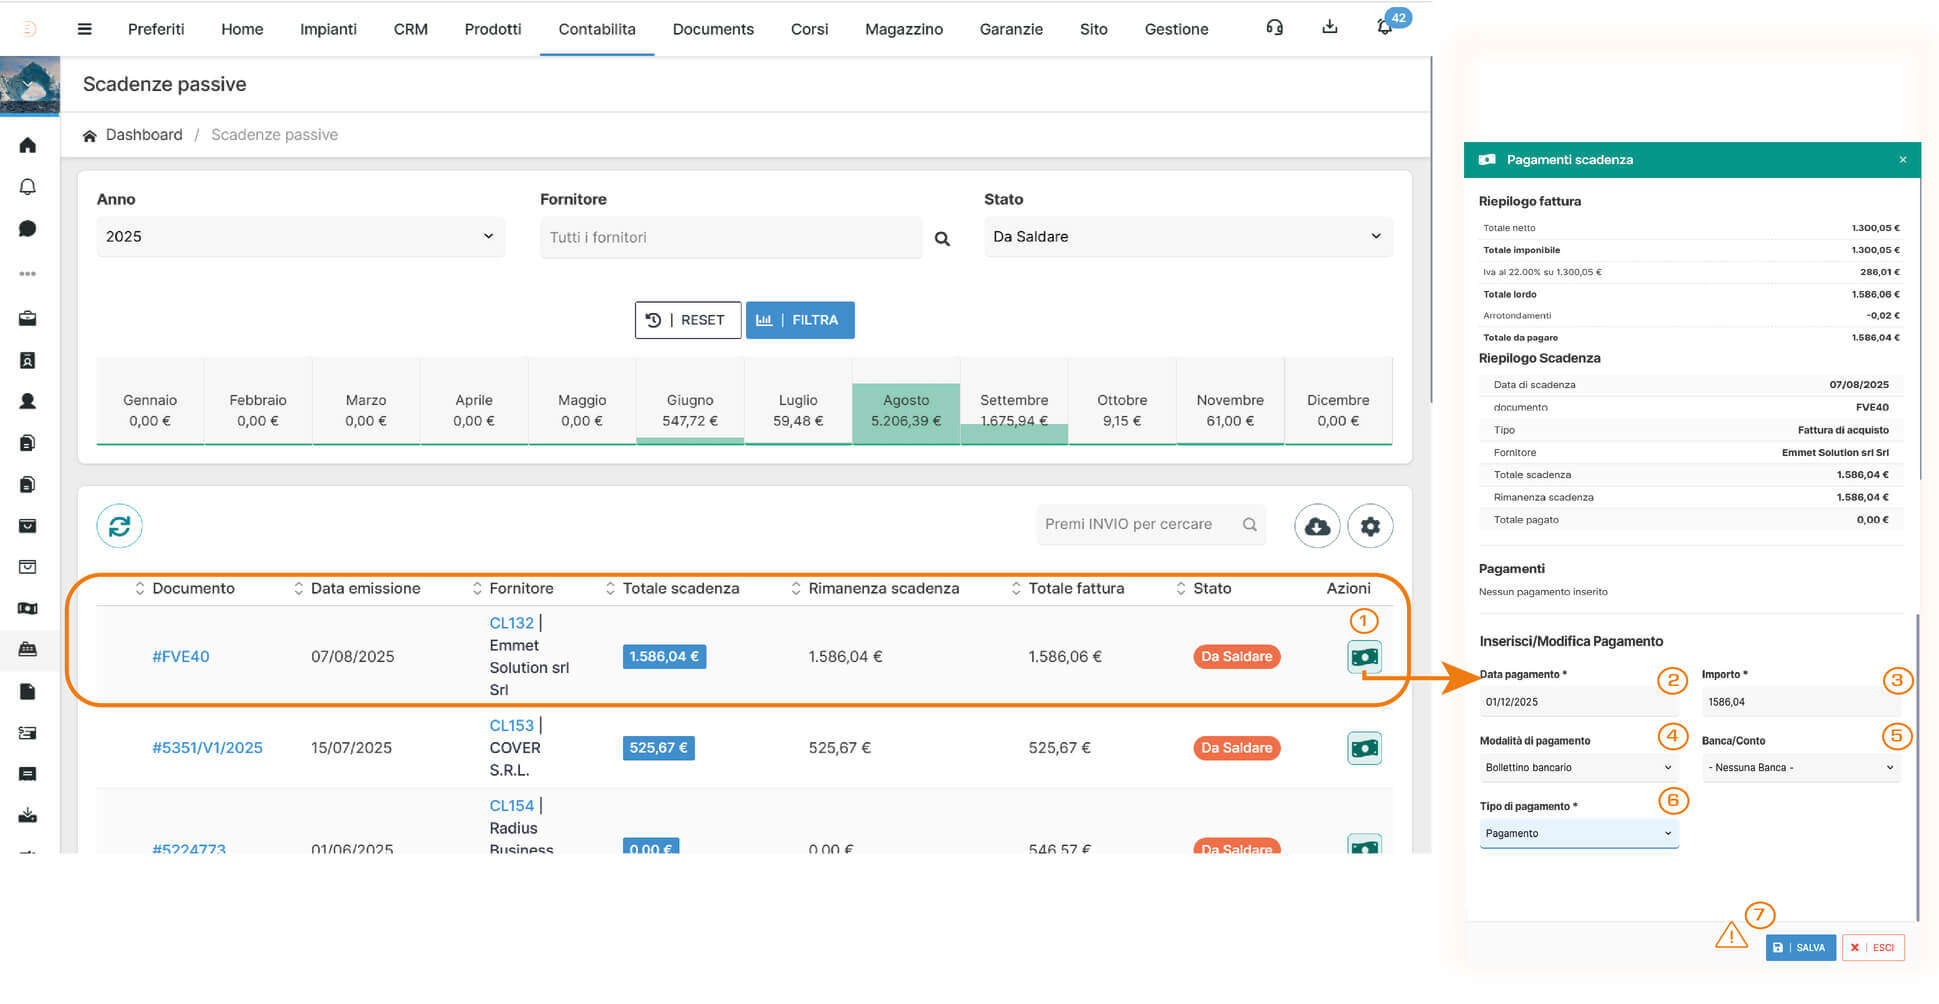This screenshot has width=1939, height=1004.
Task: Click the download icon in top bar
Action: (1329, 28)
